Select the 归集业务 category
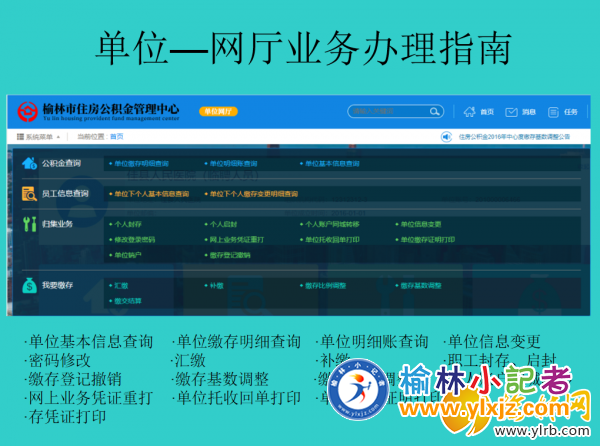The image size is (600, 446). 57,224
